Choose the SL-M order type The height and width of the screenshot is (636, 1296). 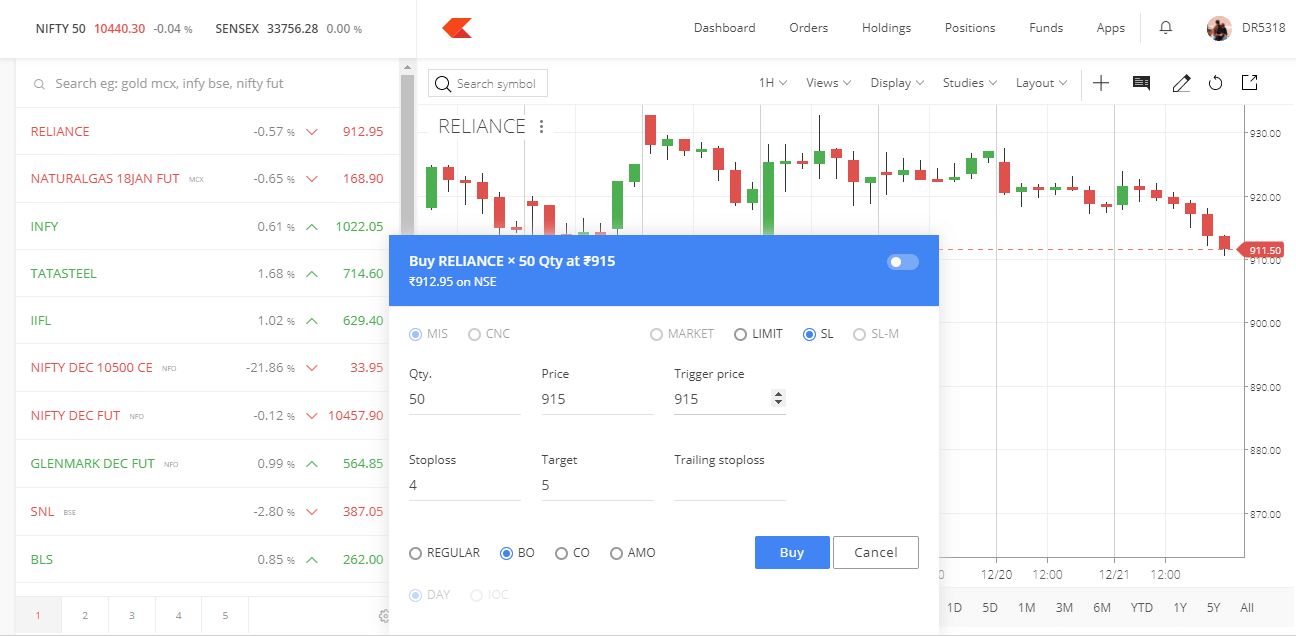pos(860,334)
